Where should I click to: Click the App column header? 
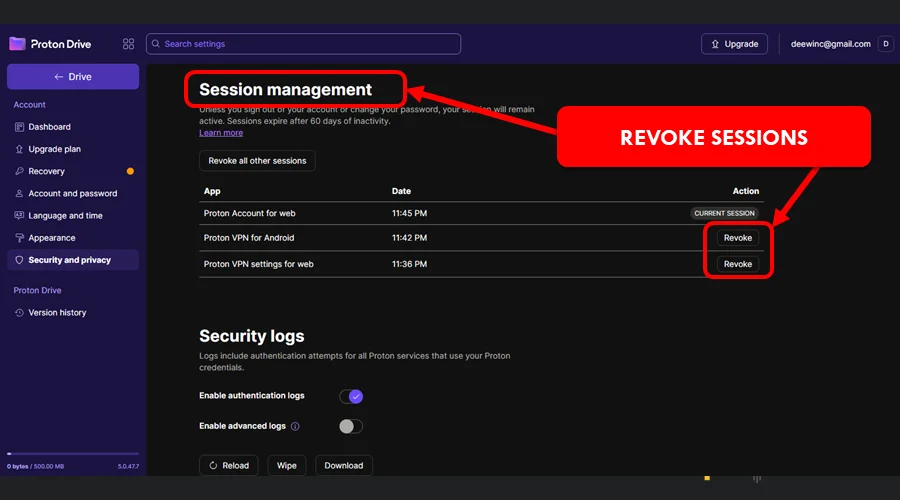(x=212, y=191)
